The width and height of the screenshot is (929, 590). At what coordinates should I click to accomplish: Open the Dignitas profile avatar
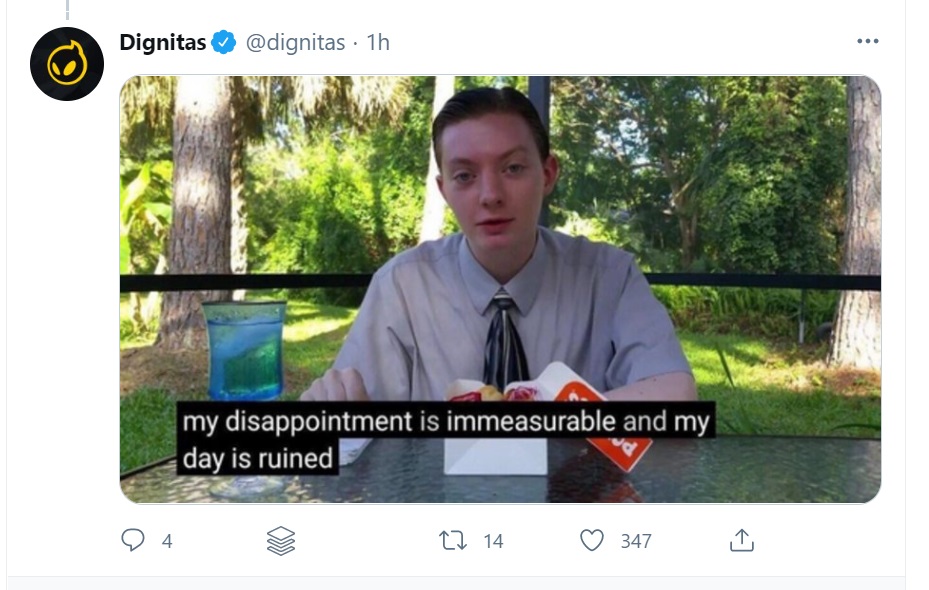click(x=67, y=64)
